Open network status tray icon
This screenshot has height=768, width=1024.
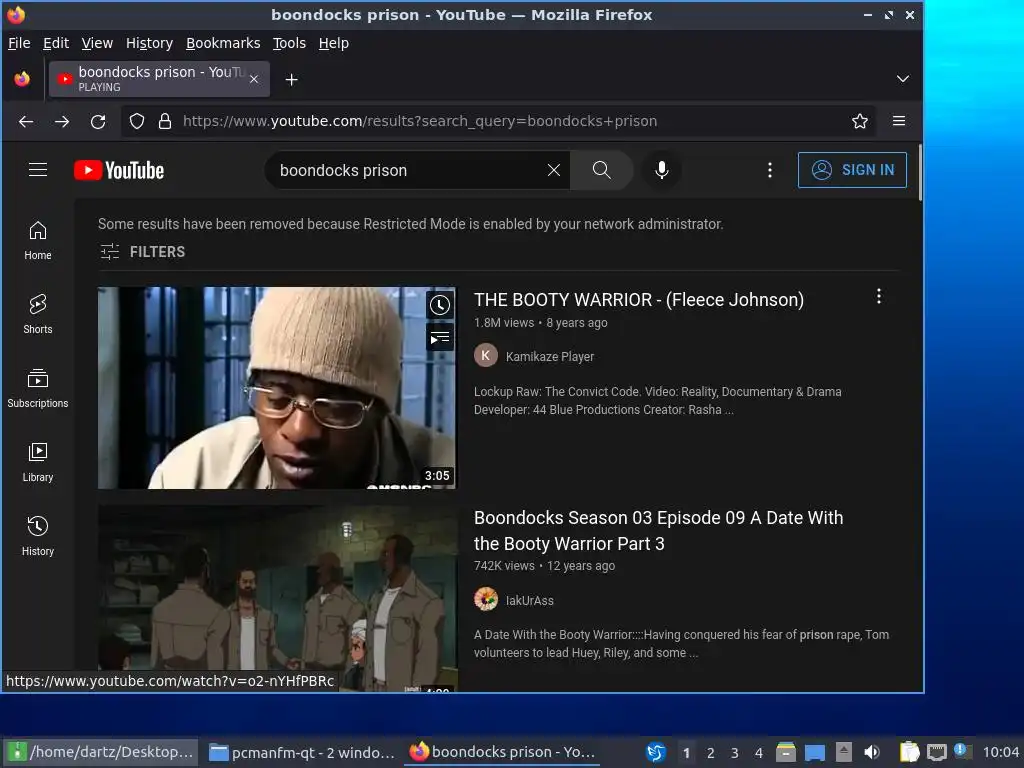(x=936, y=752)
